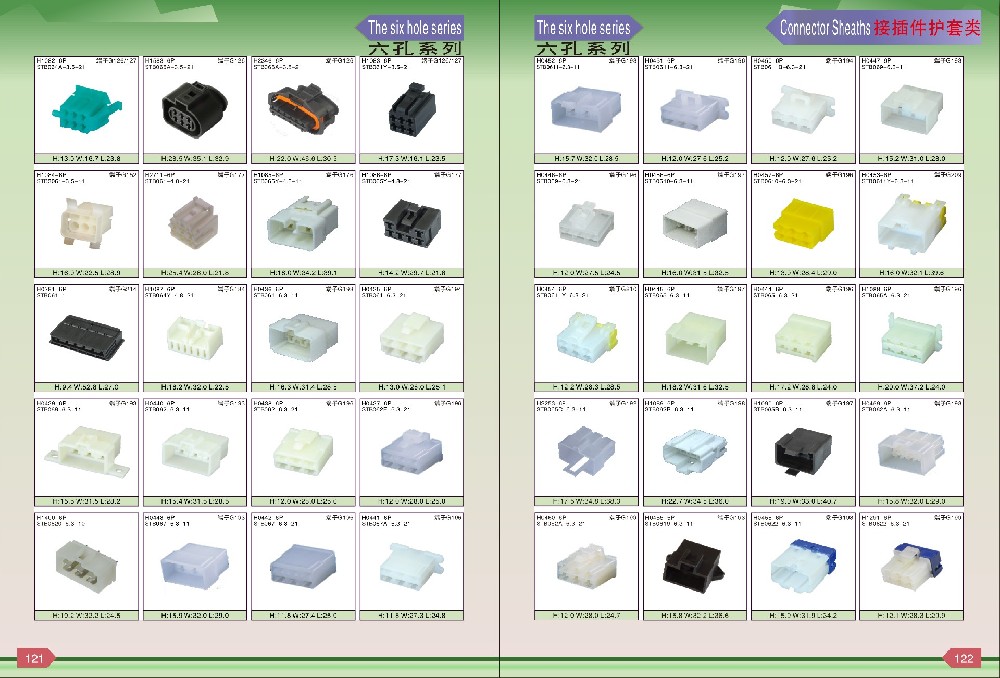The height and width of the screenshot is (678, 1000).
Task: Click the page number 121
Action: [35, 658]
